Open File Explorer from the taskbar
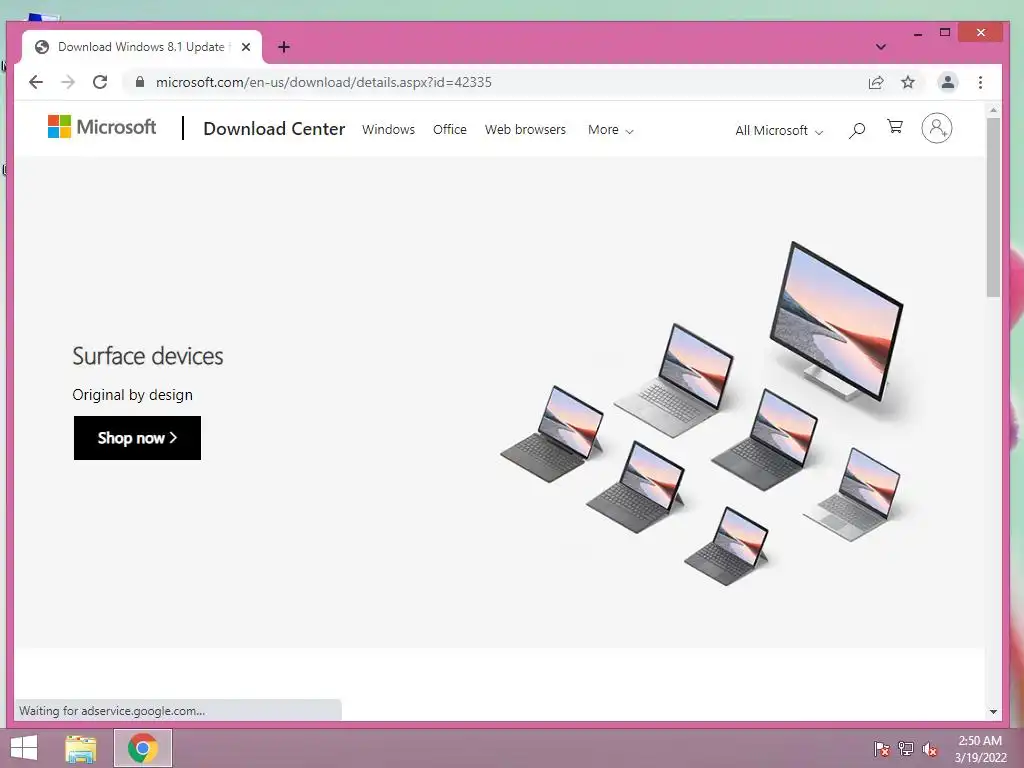 [x=81, y=748]
